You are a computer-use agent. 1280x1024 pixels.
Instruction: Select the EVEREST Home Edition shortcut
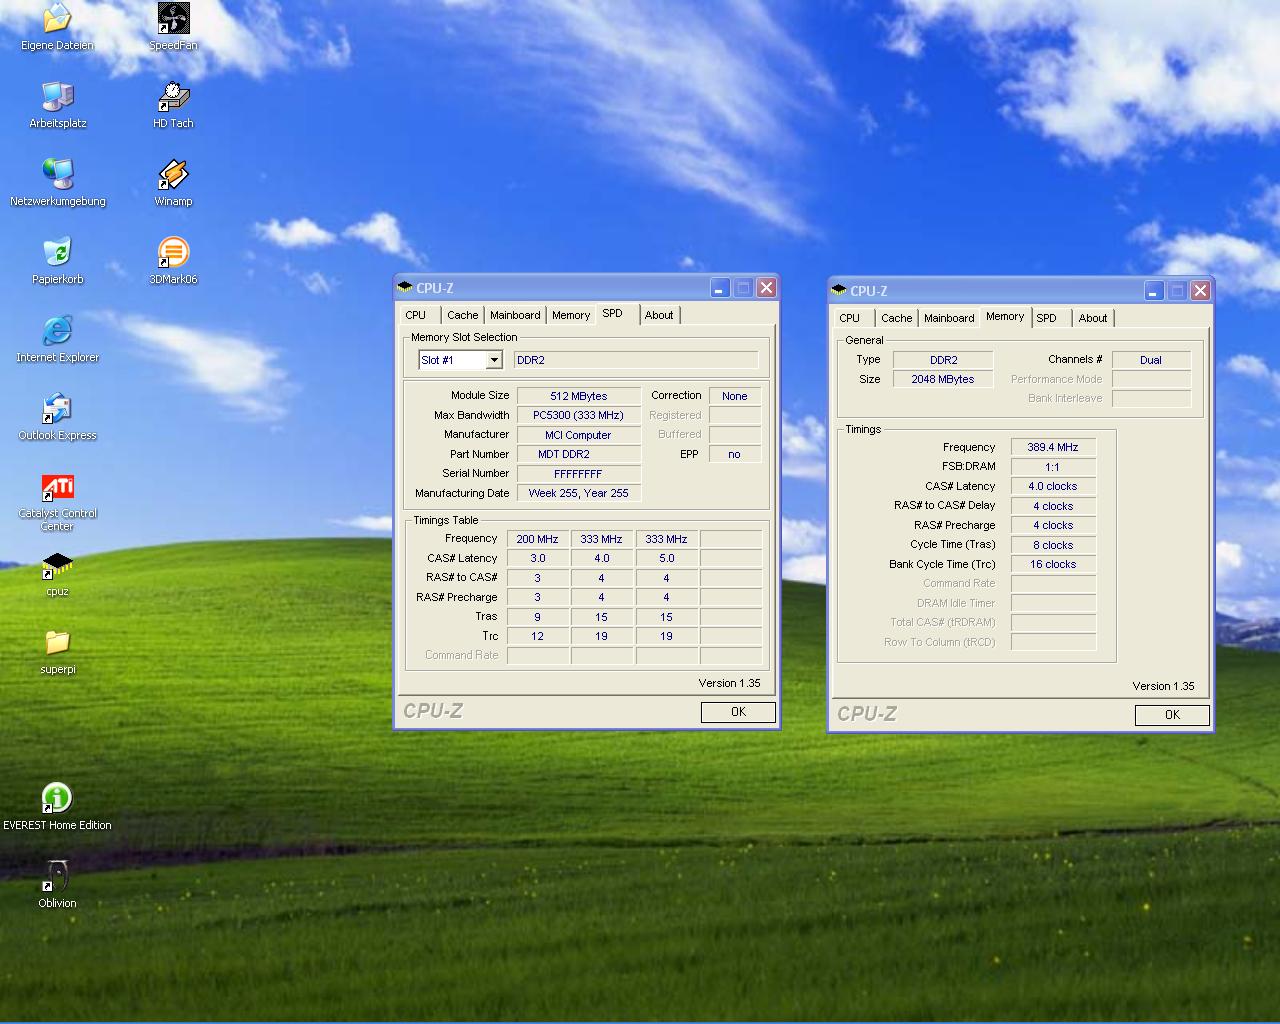[57, 807]
